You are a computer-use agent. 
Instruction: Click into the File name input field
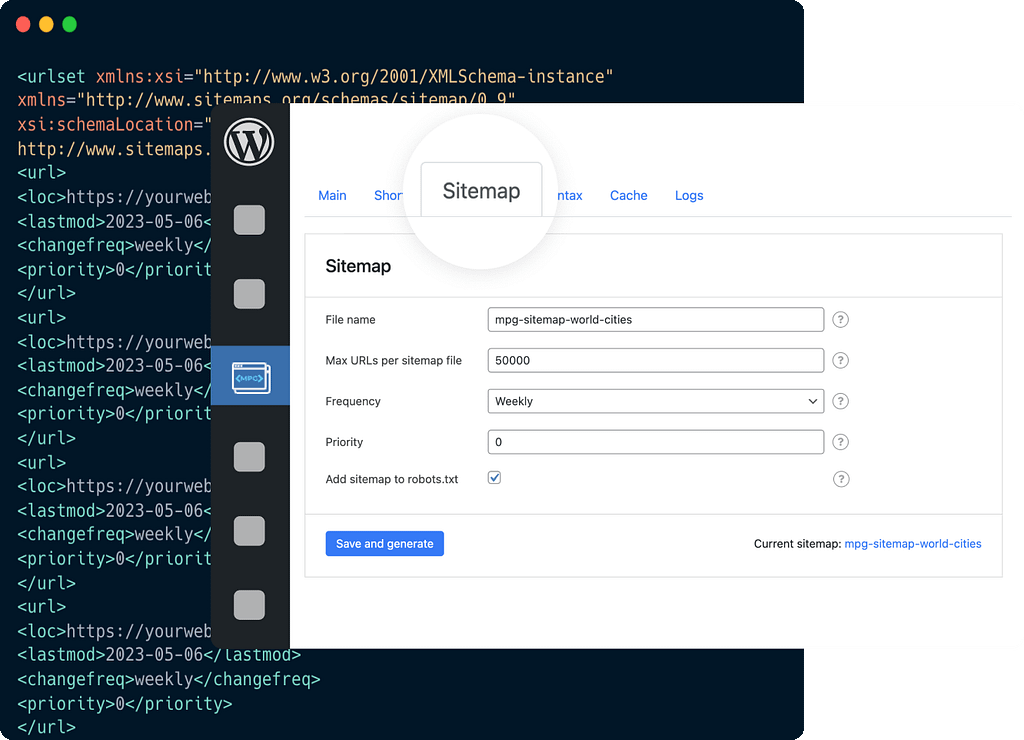point(655,320)
